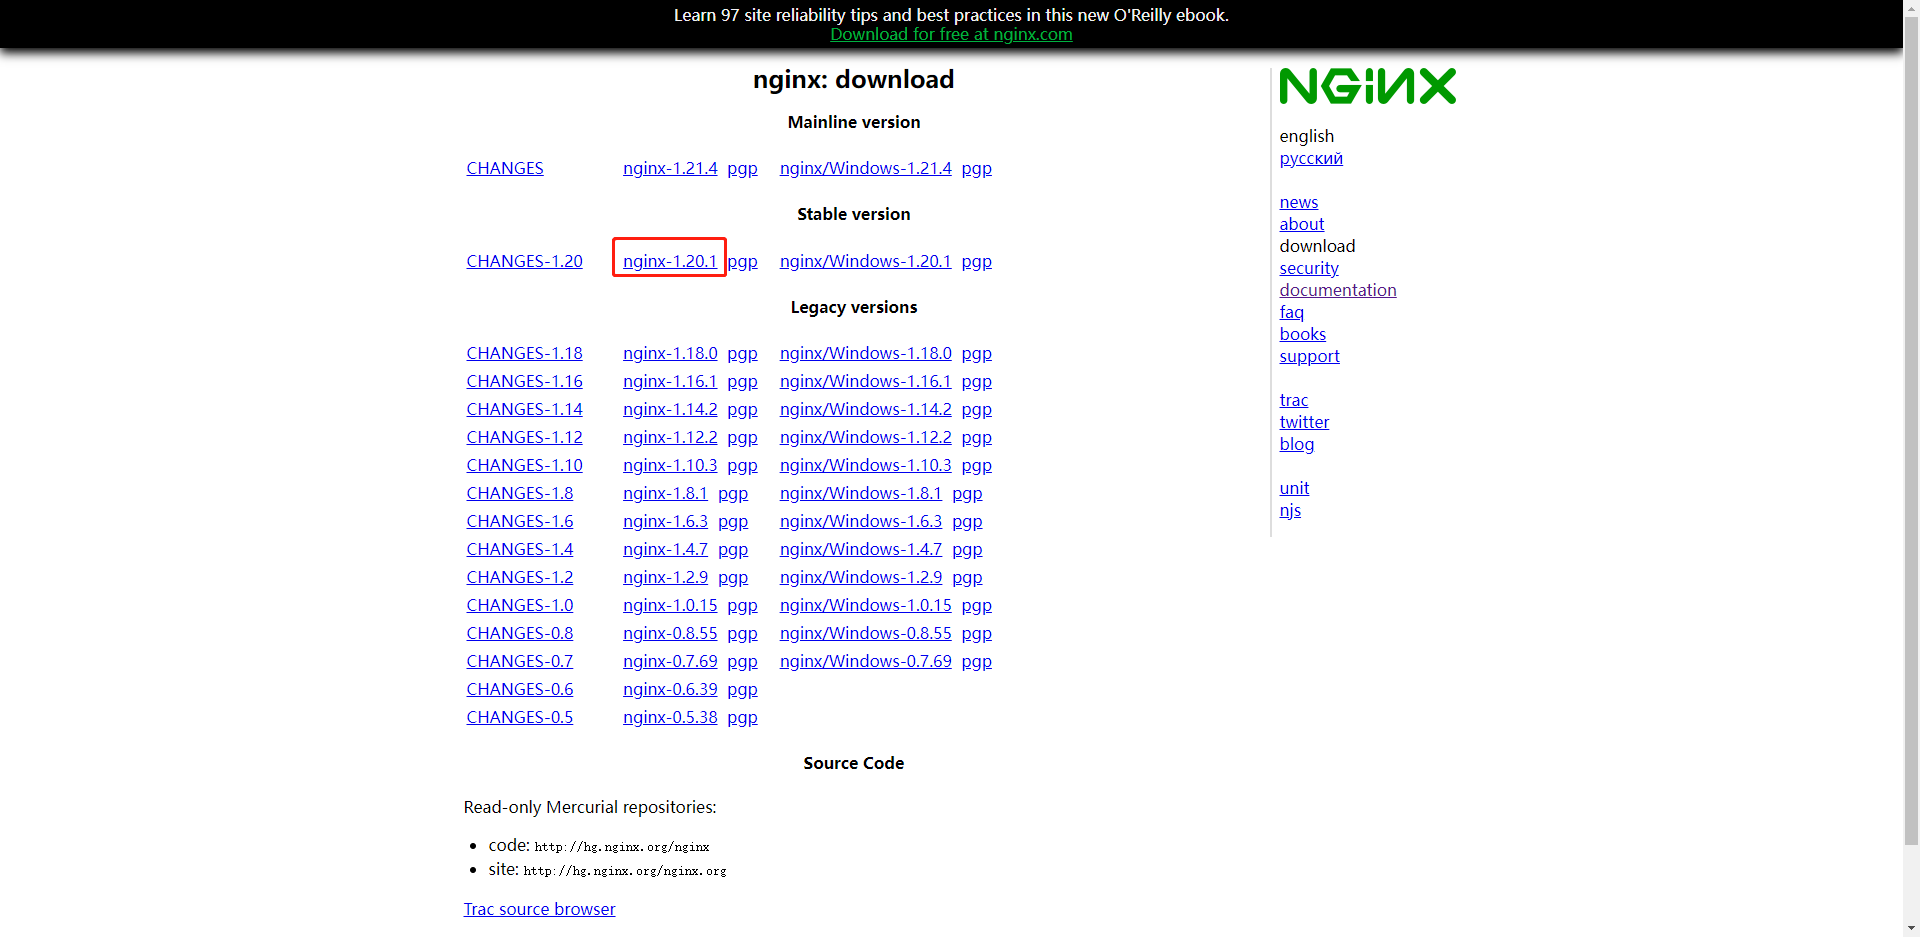Viewport: 1920px width, 937px height.
Task: Click the pgp link beside nginx-0.6.39
Action: point(742,689)
